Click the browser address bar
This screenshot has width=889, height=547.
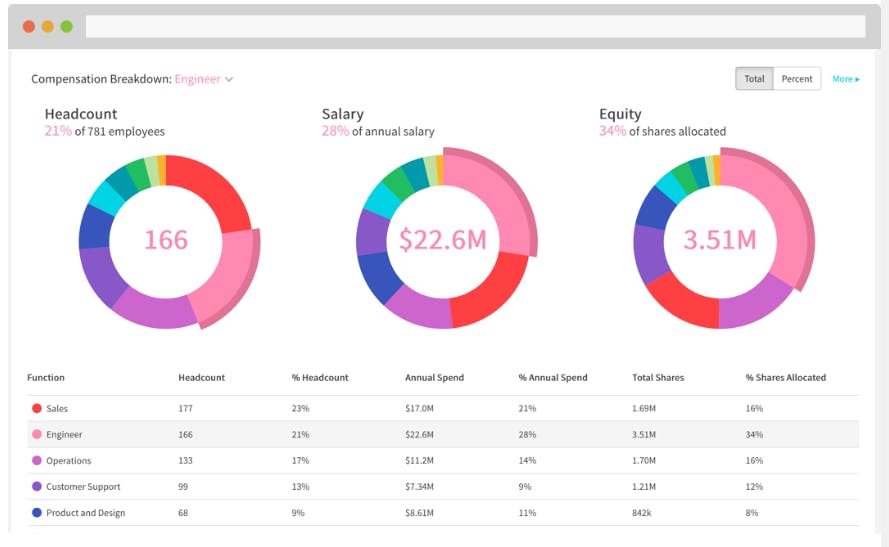pos(475,26)
